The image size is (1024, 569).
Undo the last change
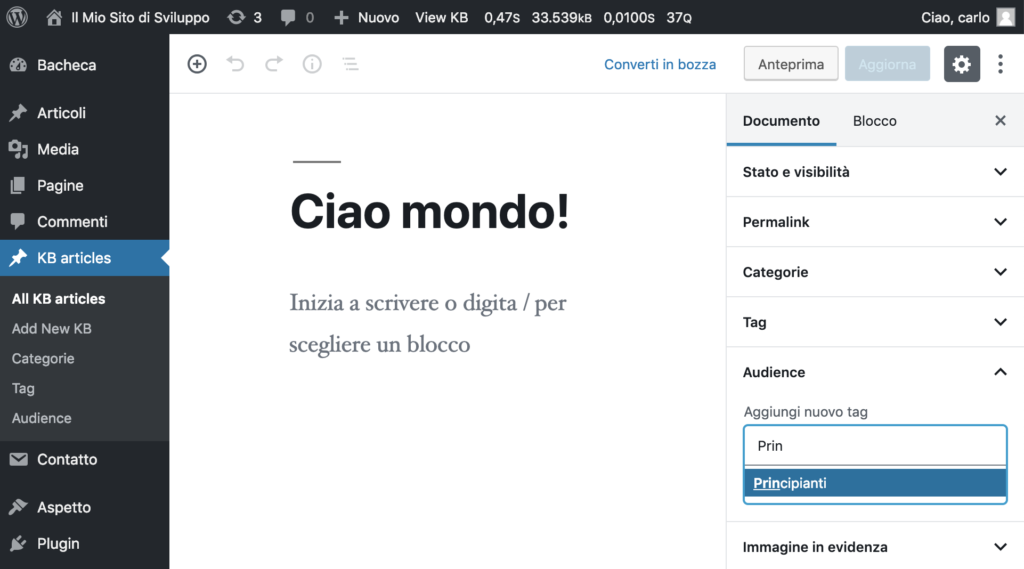point(235,64)
